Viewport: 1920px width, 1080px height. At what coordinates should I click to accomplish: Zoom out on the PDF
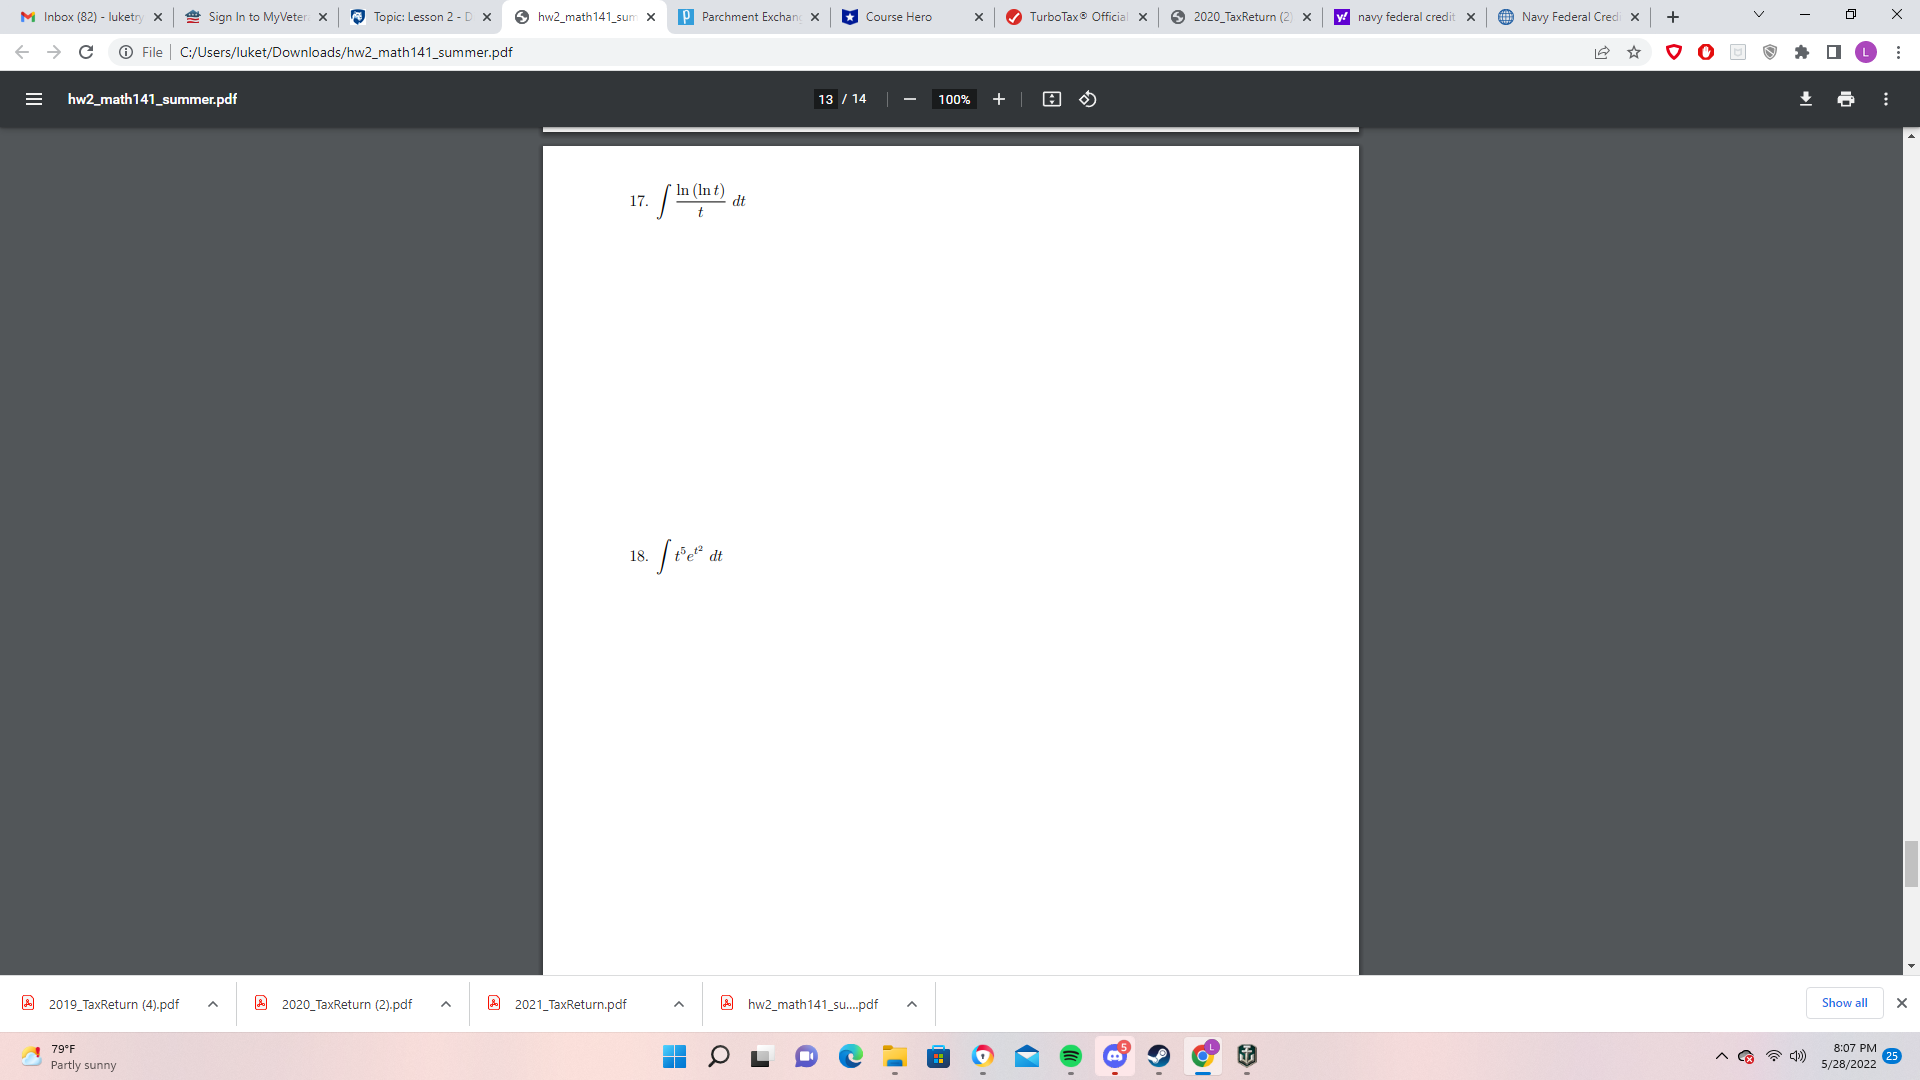909,99
